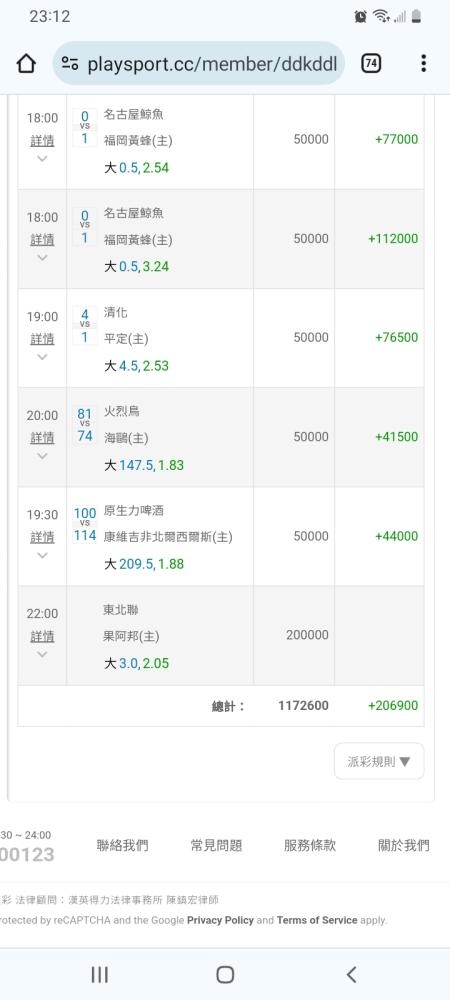Tap the Android home button
The image size is (450, 1000).
click(225, 974)
